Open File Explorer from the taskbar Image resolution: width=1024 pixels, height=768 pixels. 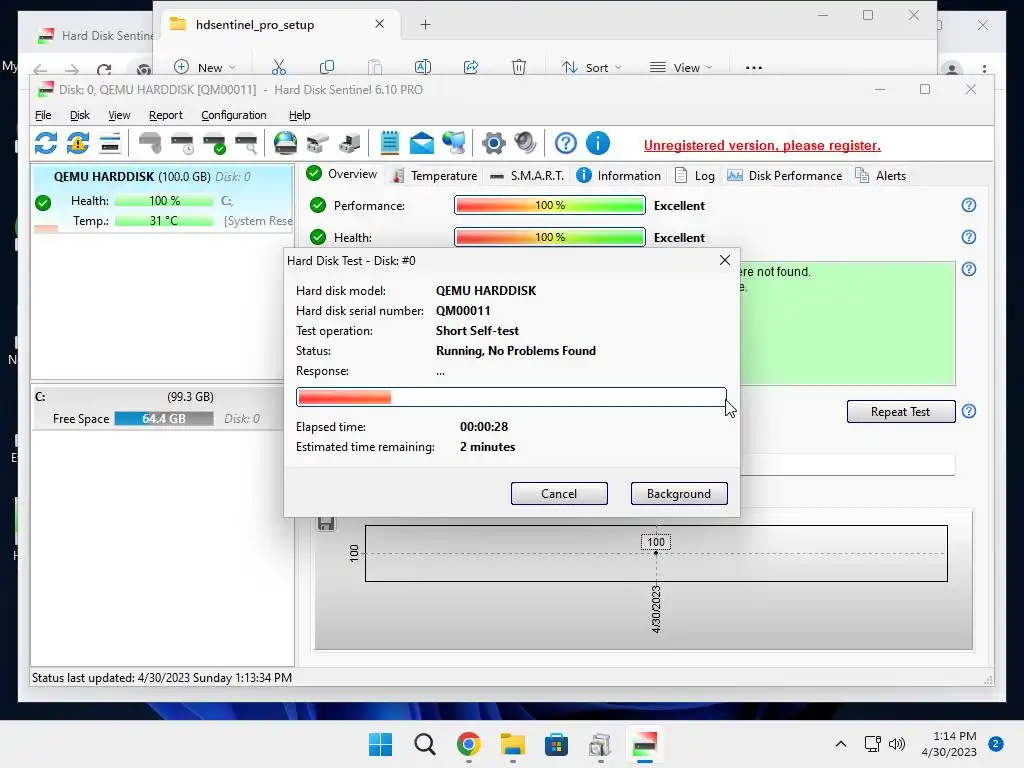tap(513, 744)
